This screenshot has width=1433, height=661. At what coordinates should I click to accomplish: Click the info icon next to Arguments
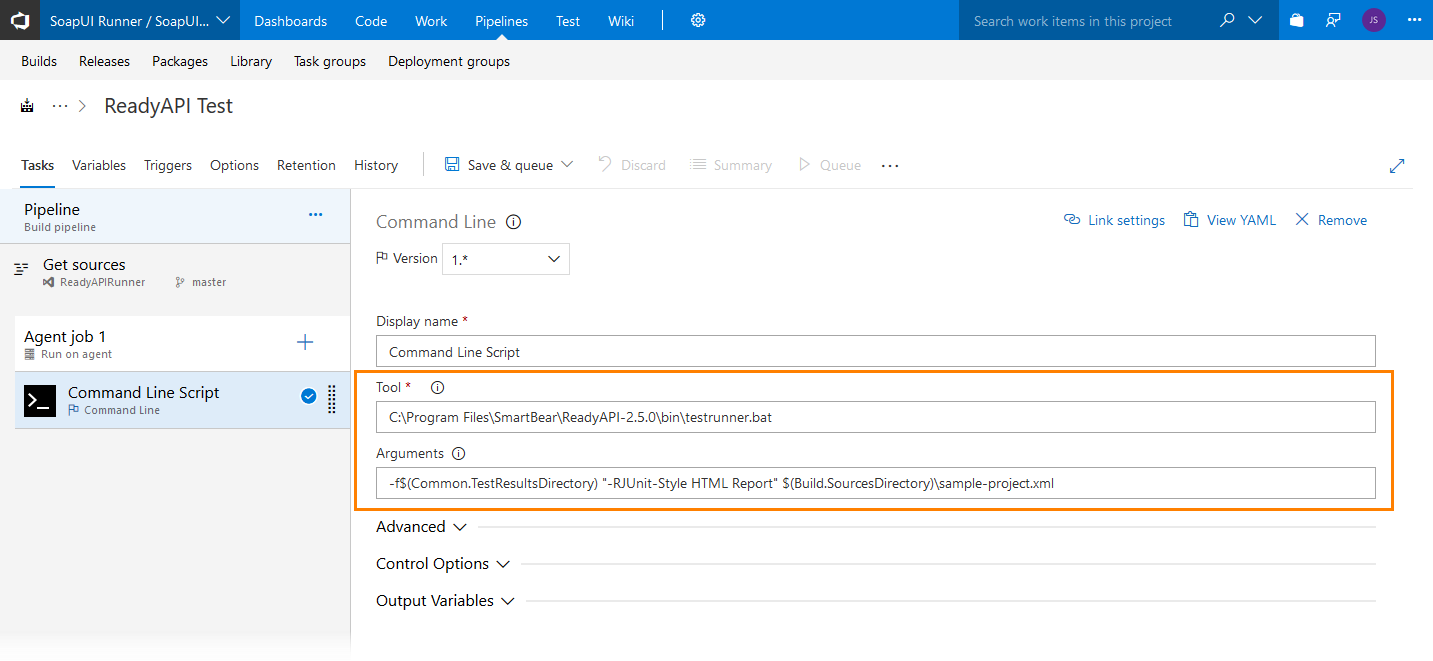[458, 453]
